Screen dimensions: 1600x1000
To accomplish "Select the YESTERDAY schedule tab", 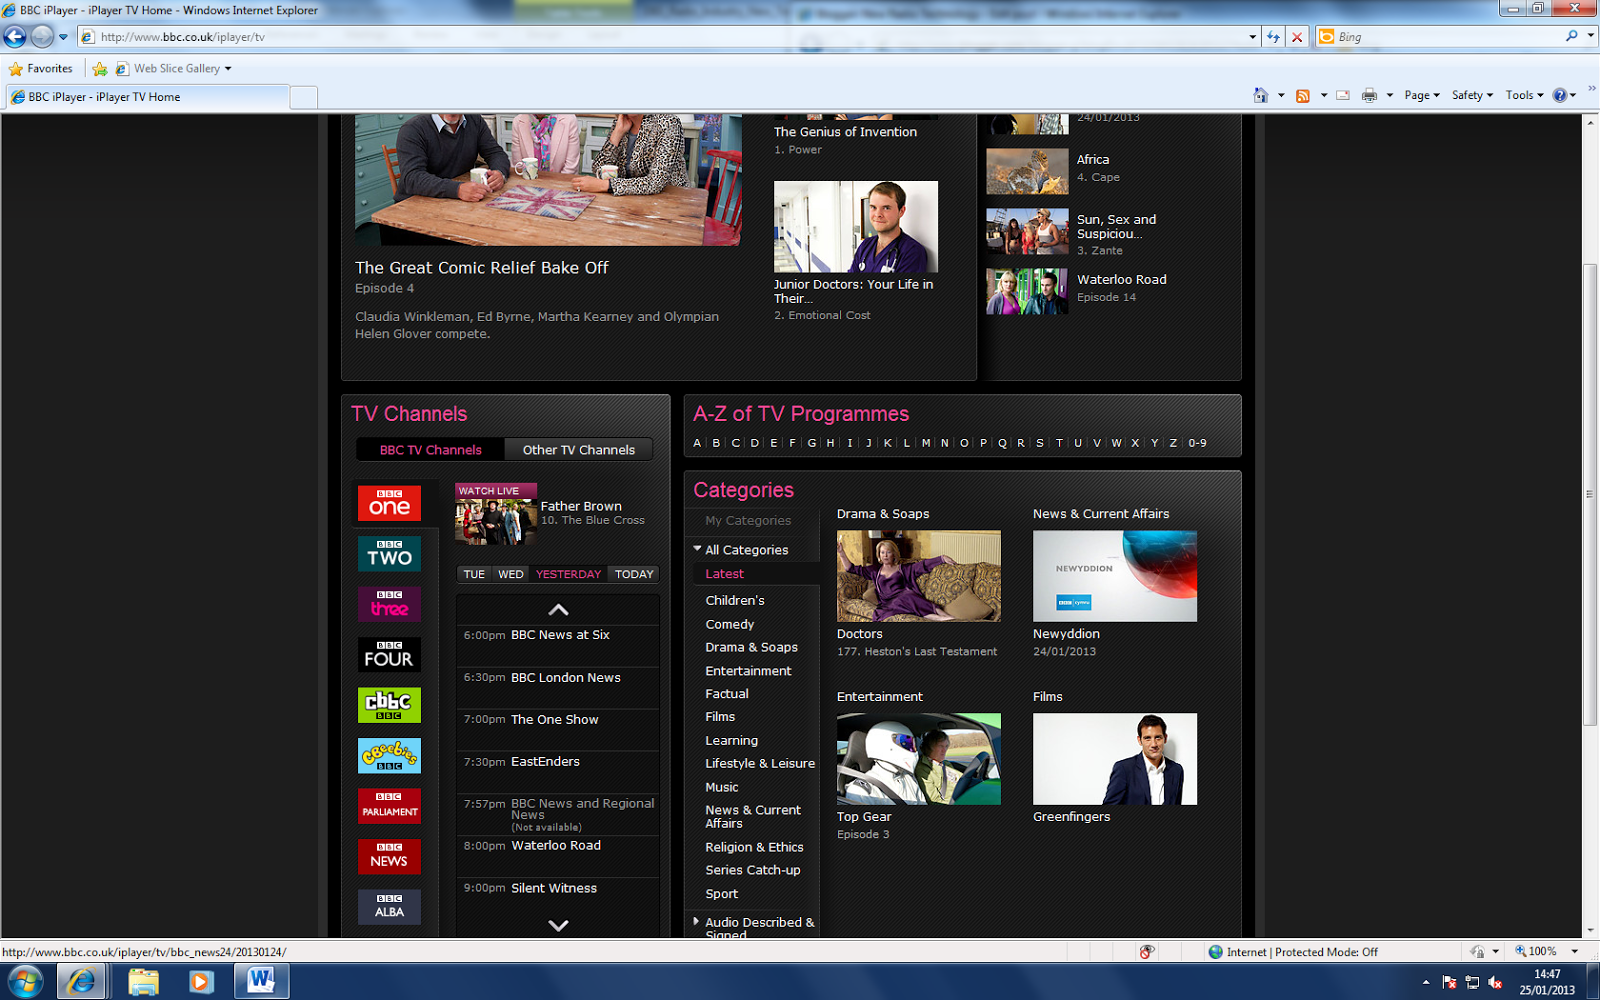I will (568, 574).
